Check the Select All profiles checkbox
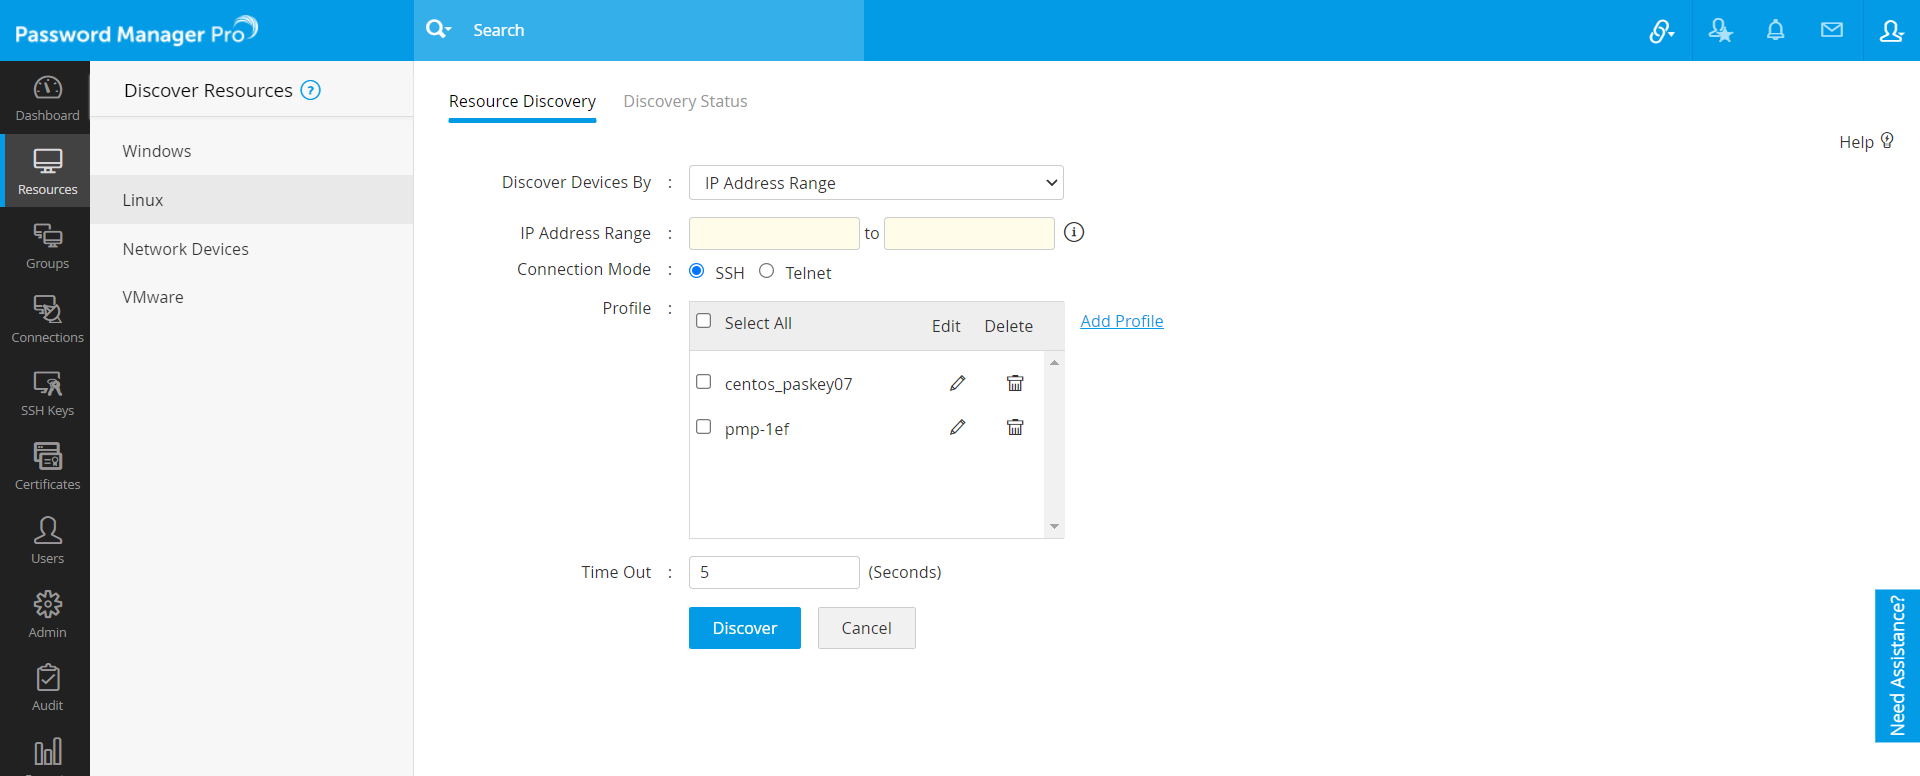The width and height of the screenshot is (1920, 776). pos(704,321)
